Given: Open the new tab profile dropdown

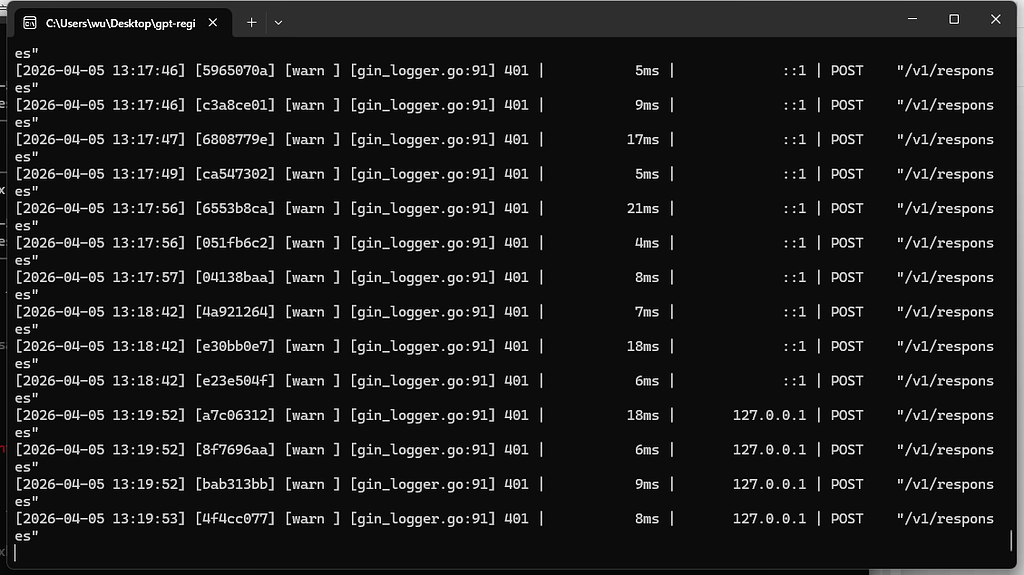Looking at the screenshot, I should (x=278, y=23).
